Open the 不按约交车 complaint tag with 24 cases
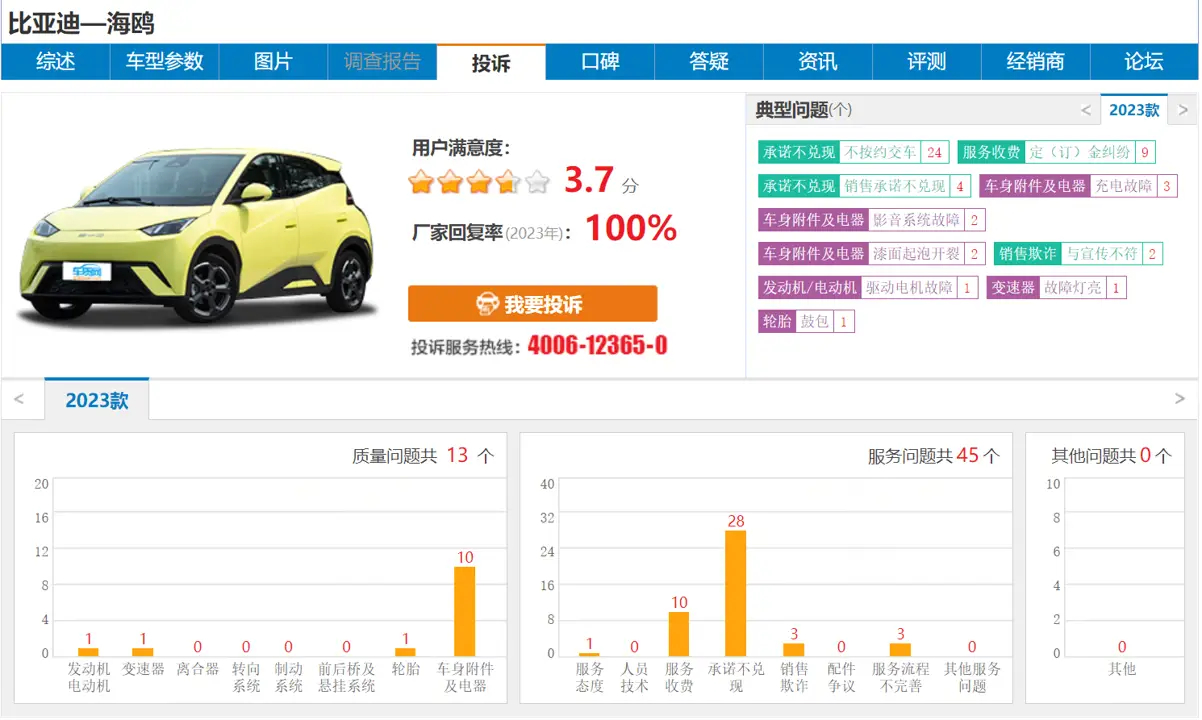 tap(880, 152)
